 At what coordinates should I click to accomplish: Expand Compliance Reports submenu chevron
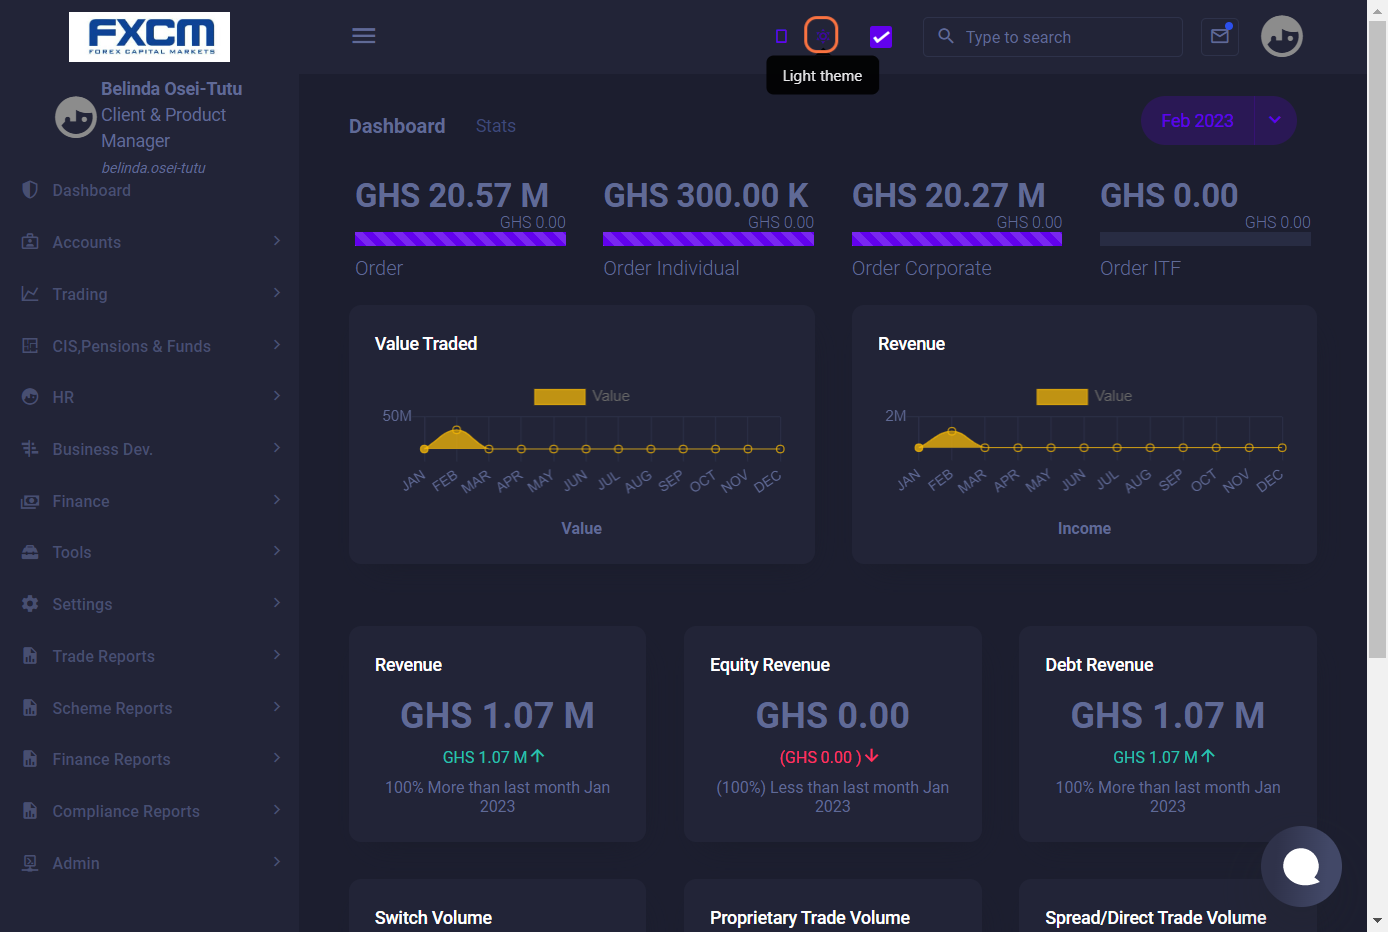[x=277, y=810]
